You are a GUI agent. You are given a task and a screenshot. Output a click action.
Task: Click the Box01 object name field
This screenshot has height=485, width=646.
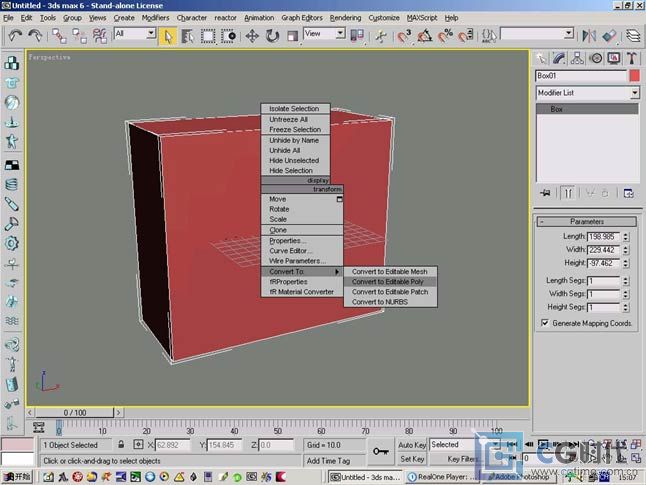[581, 76]
